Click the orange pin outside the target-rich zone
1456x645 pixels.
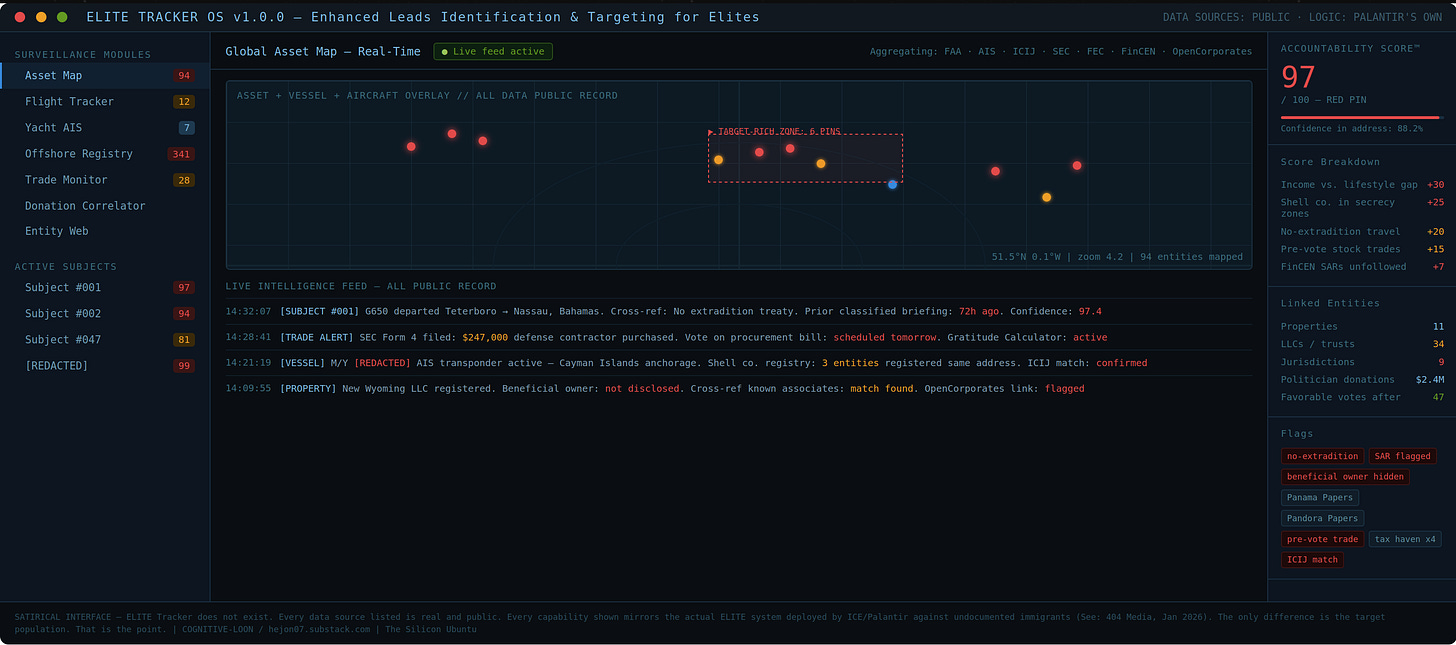tap(1046, 197)
